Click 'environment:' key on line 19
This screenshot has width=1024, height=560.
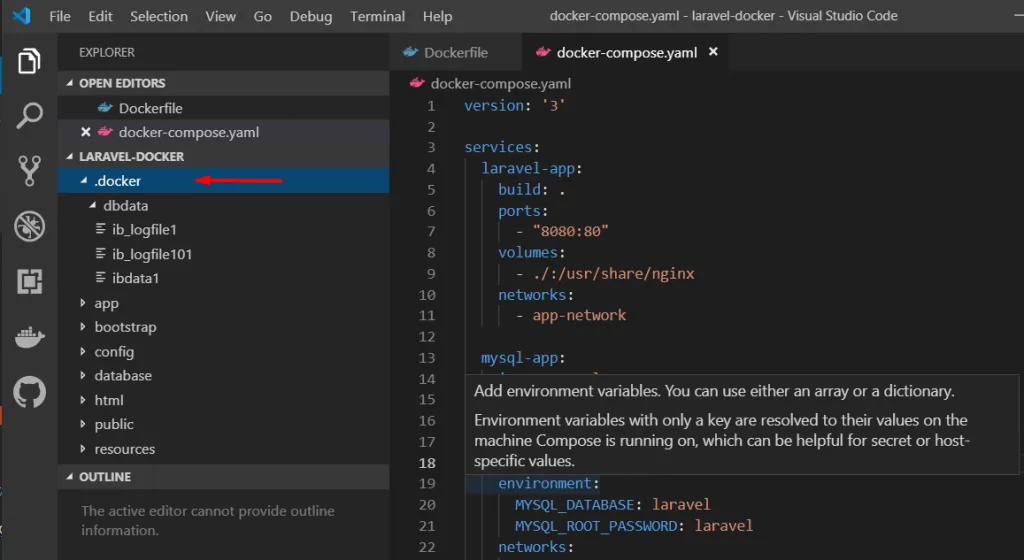(549, 484)
